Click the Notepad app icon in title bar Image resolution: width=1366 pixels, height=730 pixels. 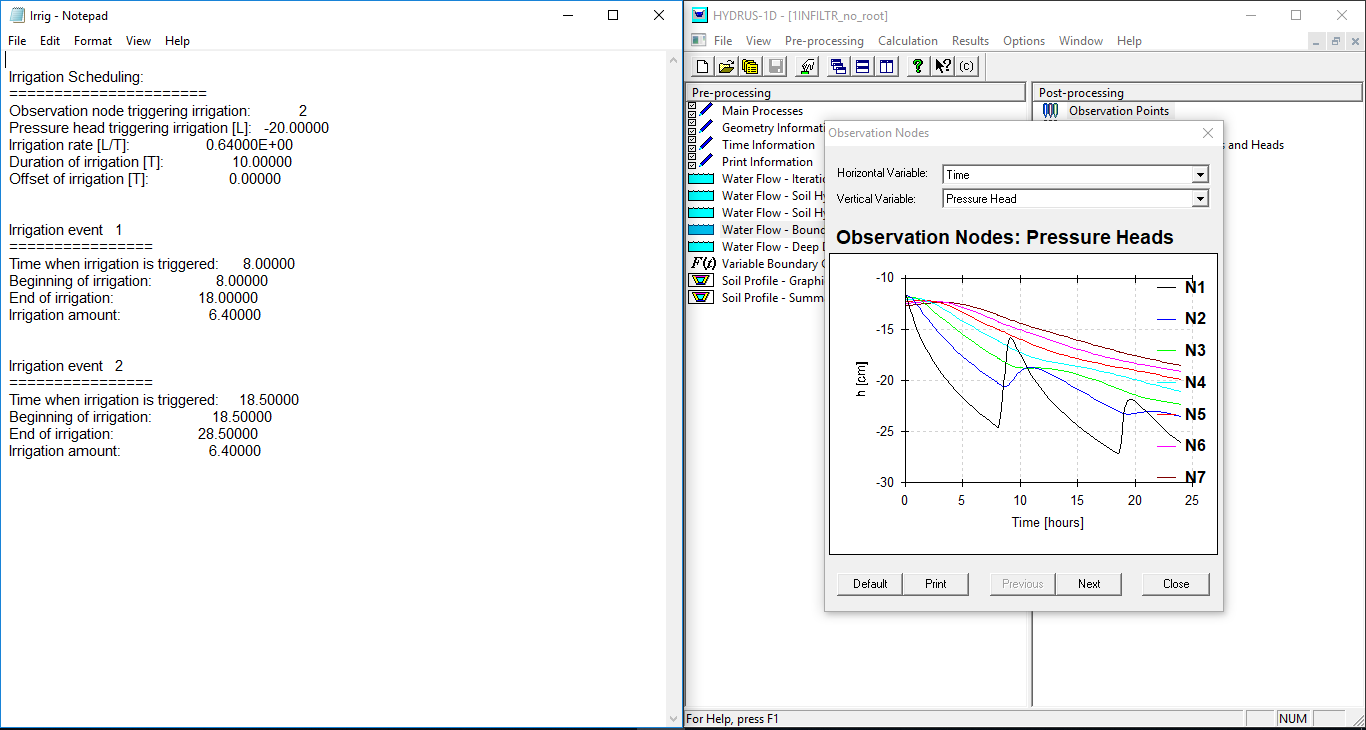[x=16, y=15]
